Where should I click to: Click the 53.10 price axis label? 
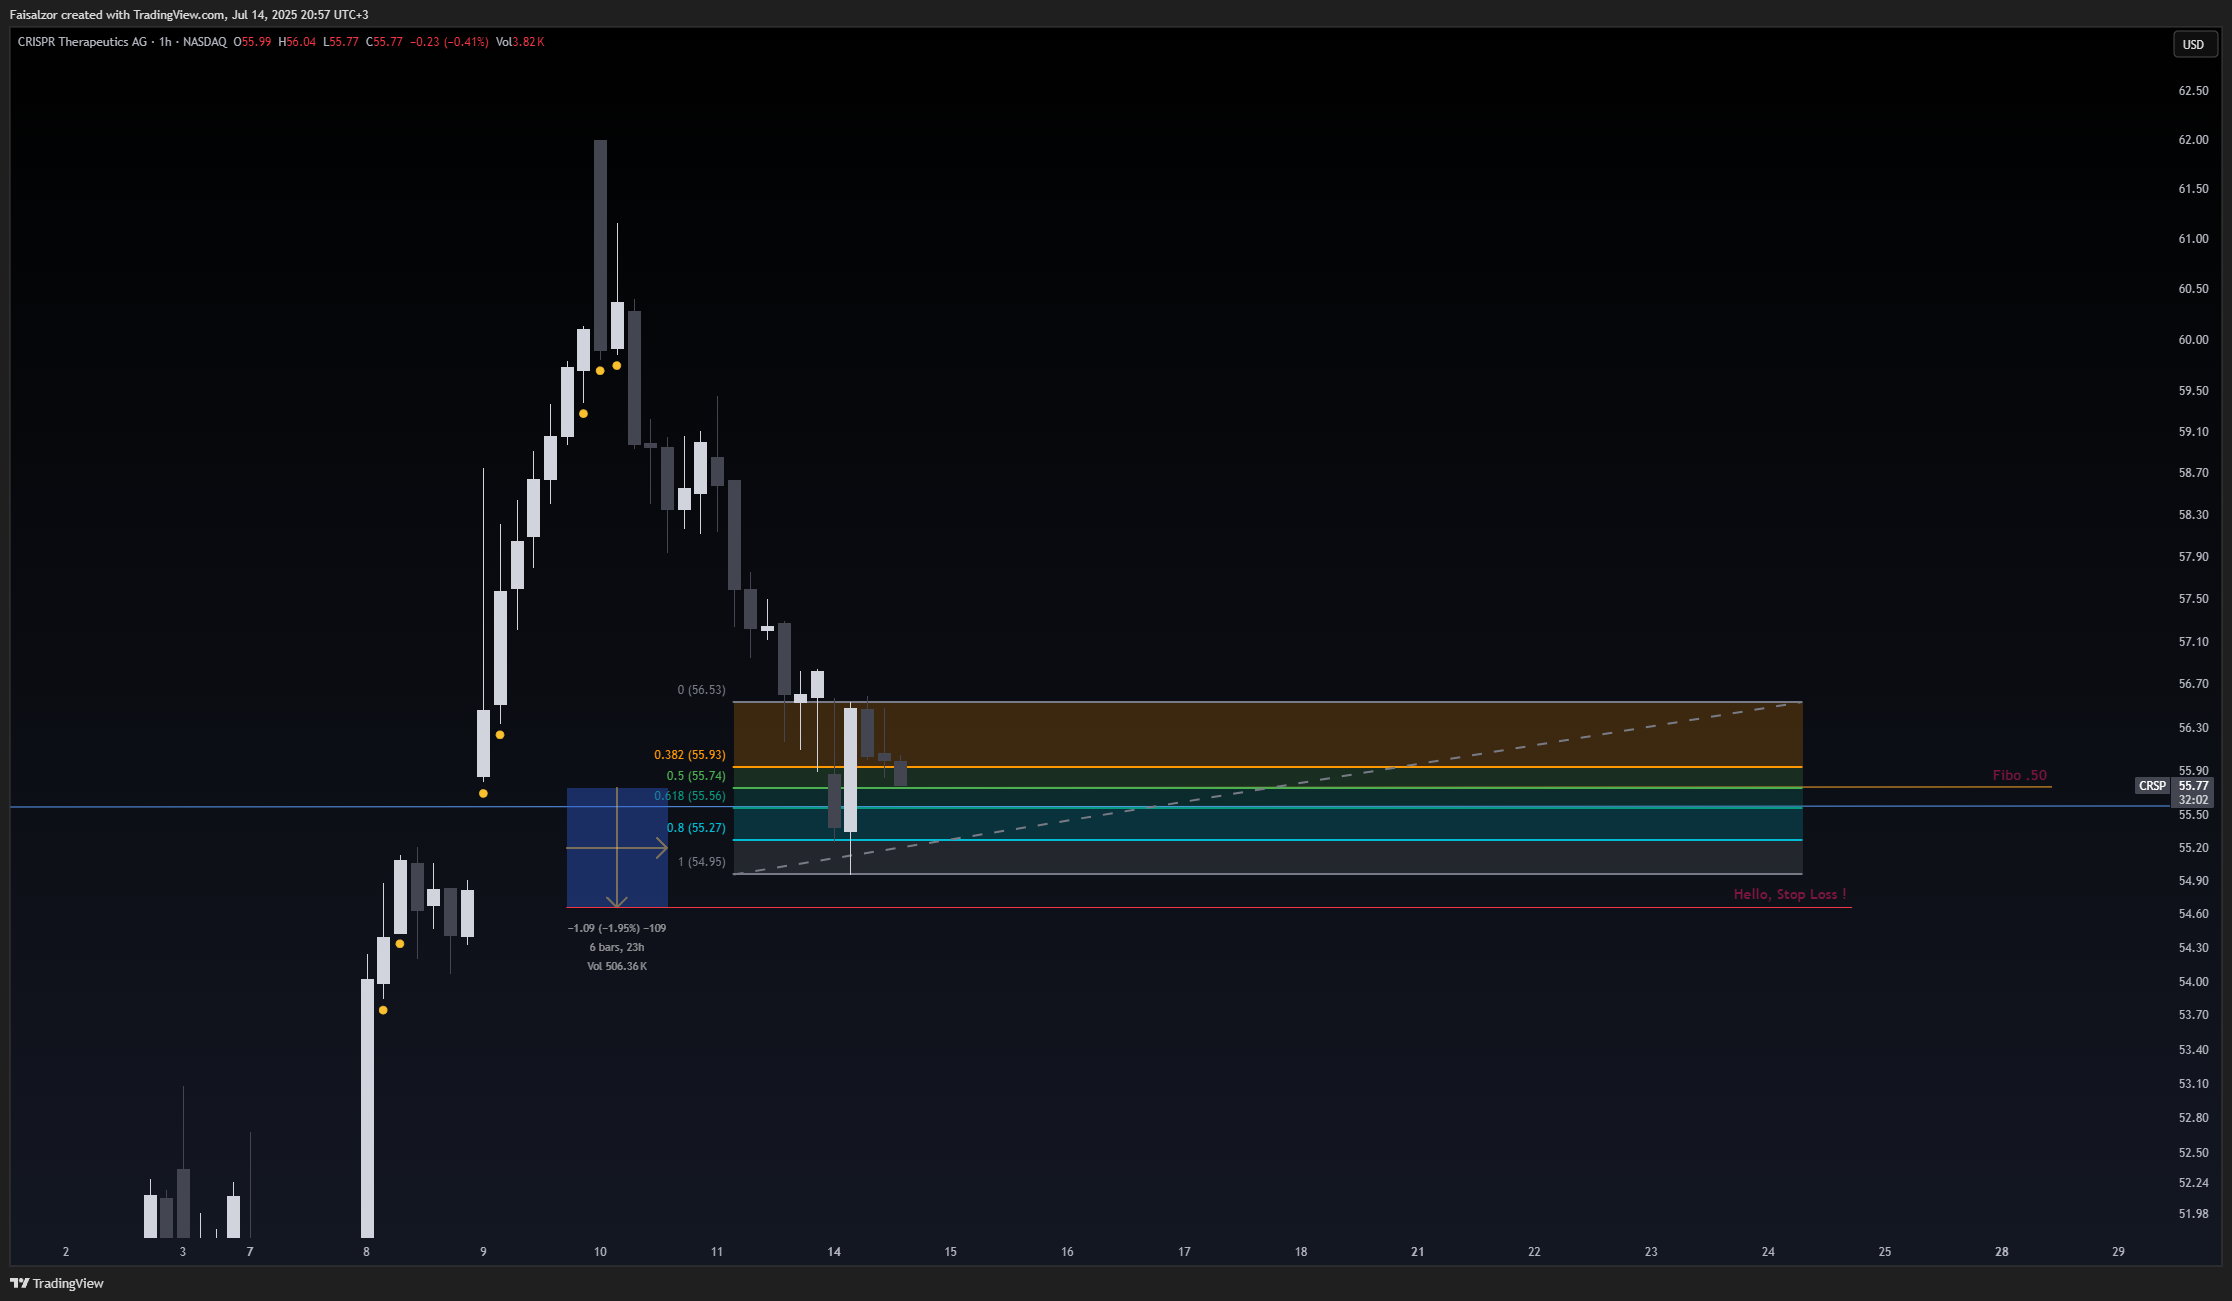[x=2193, y=1084]
